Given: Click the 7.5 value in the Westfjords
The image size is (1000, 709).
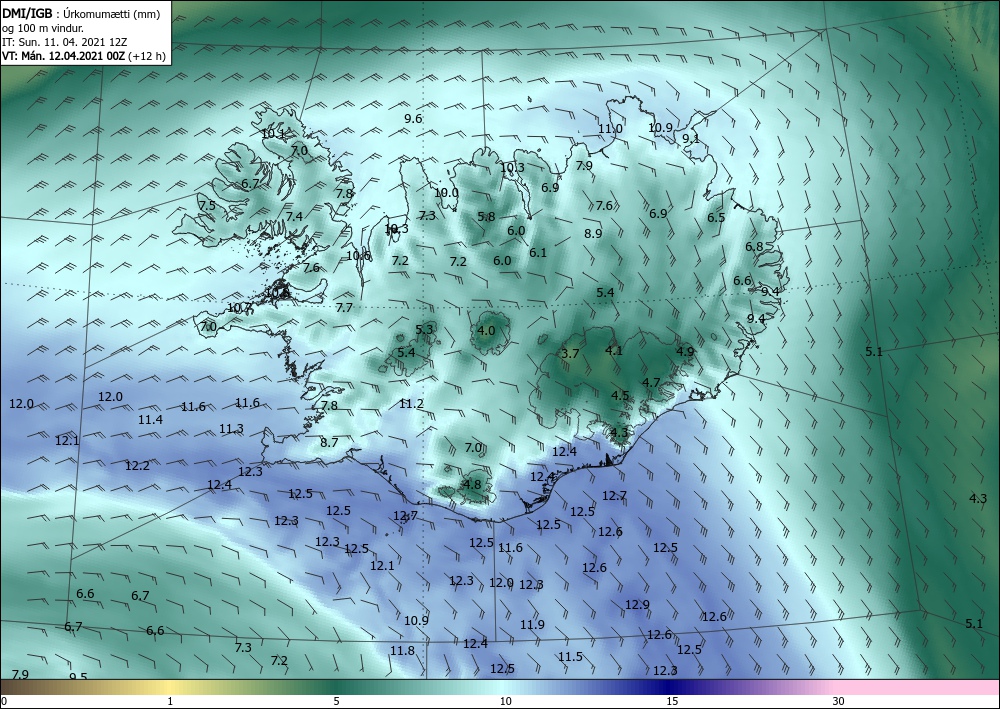Looking at the screenshot, I should [207, 205].
